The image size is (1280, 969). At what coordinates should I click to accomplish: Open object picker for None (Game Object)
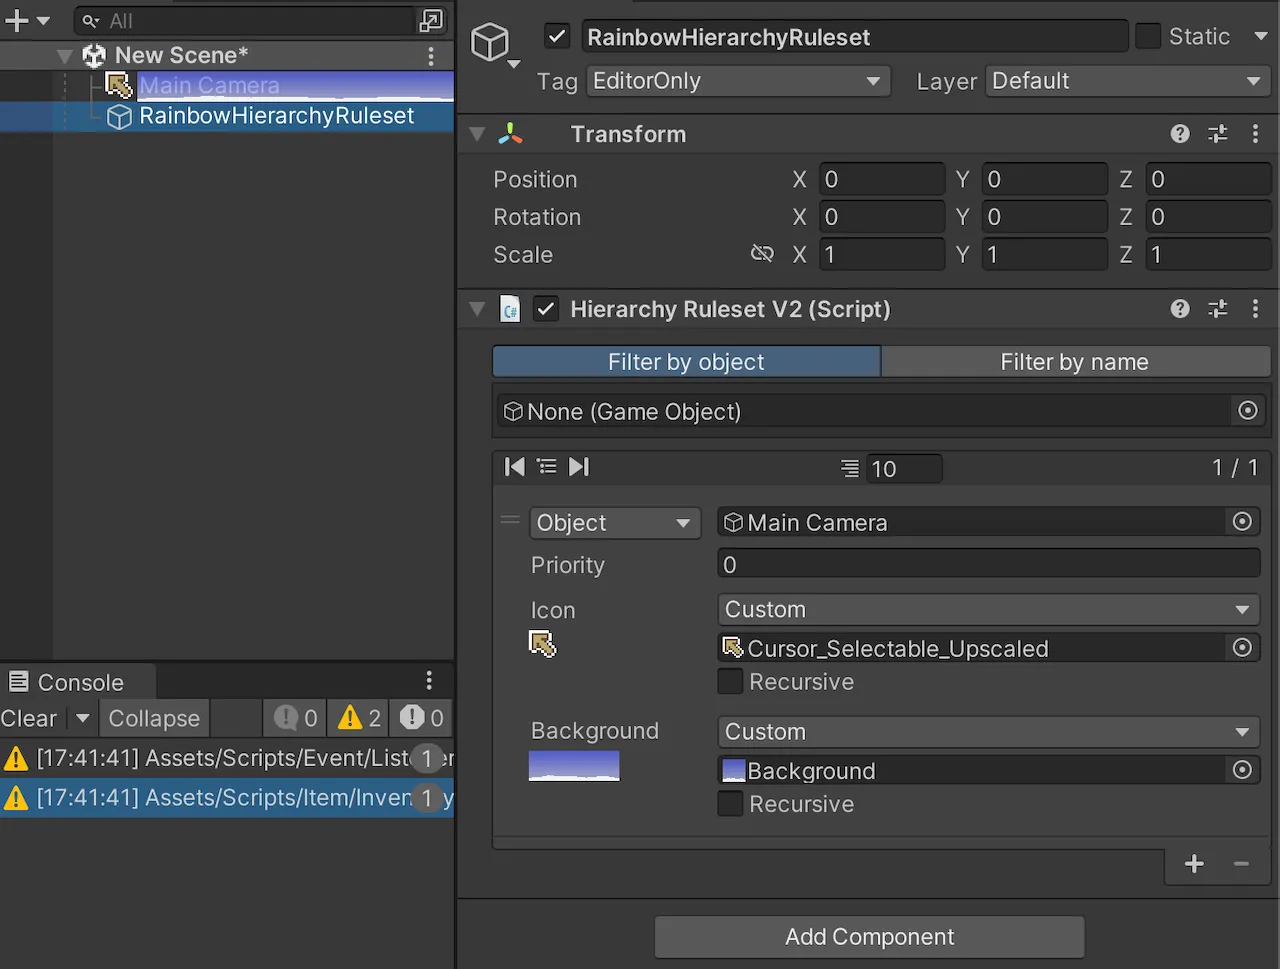[x=1248, y=411]
